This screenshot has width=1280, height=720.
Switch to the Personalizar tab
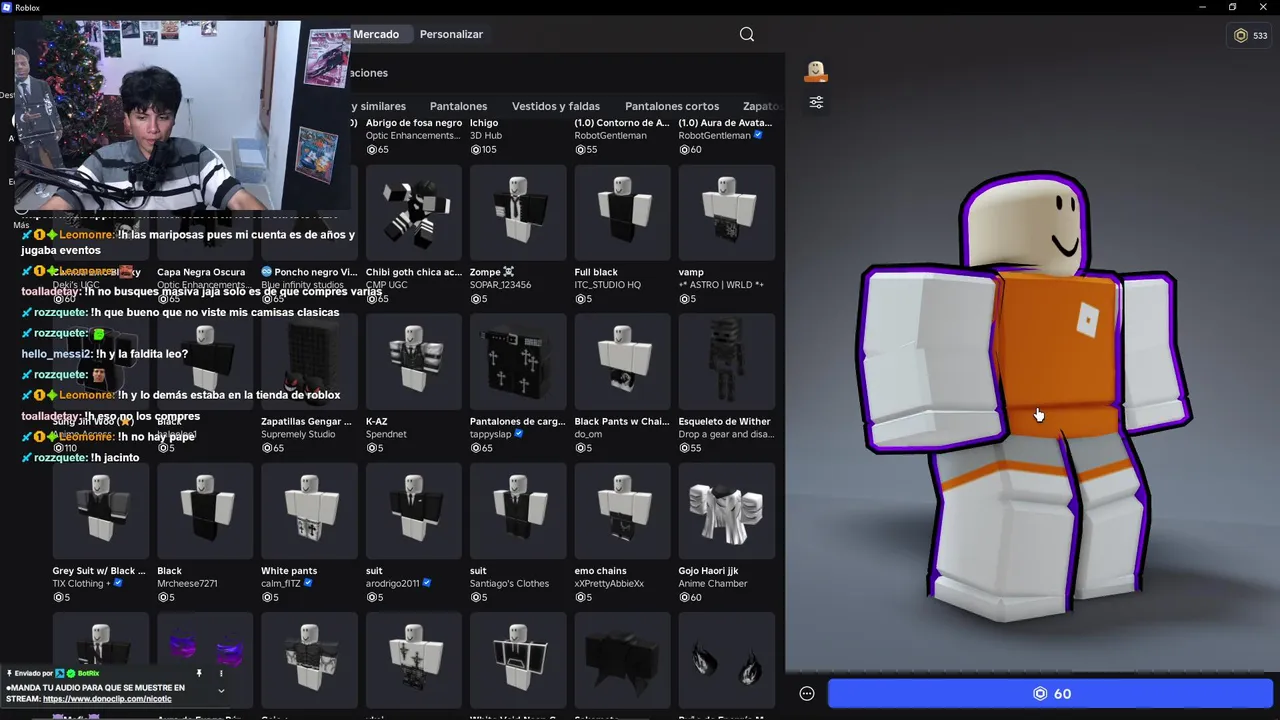click(x=451, y=34)
